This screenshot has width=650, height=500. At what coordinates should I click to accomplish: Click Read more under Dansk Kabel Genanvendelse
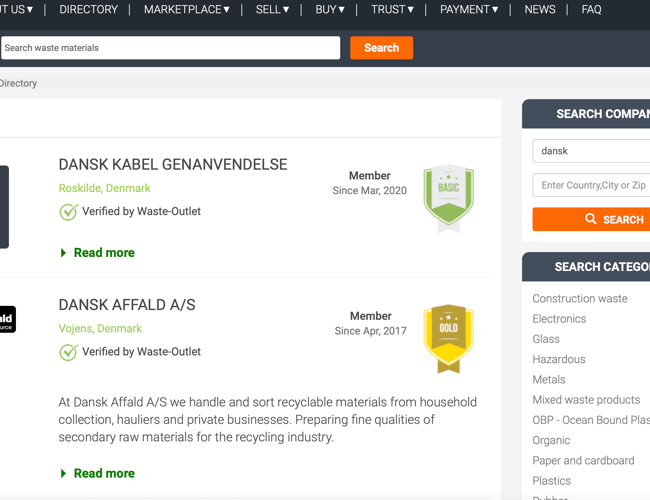click(98, 252)
